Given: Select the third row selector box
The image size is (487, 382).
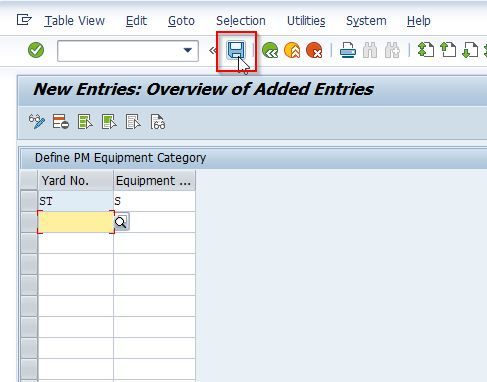Looking at the screenshot, I should tap(29, 243).
